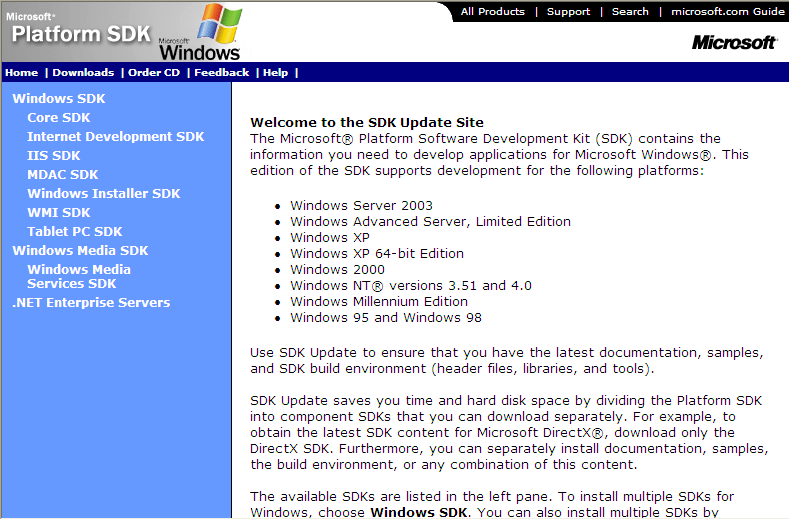789x520 pixels.
Task: Select IIS SDK
Action: point(53,156)
